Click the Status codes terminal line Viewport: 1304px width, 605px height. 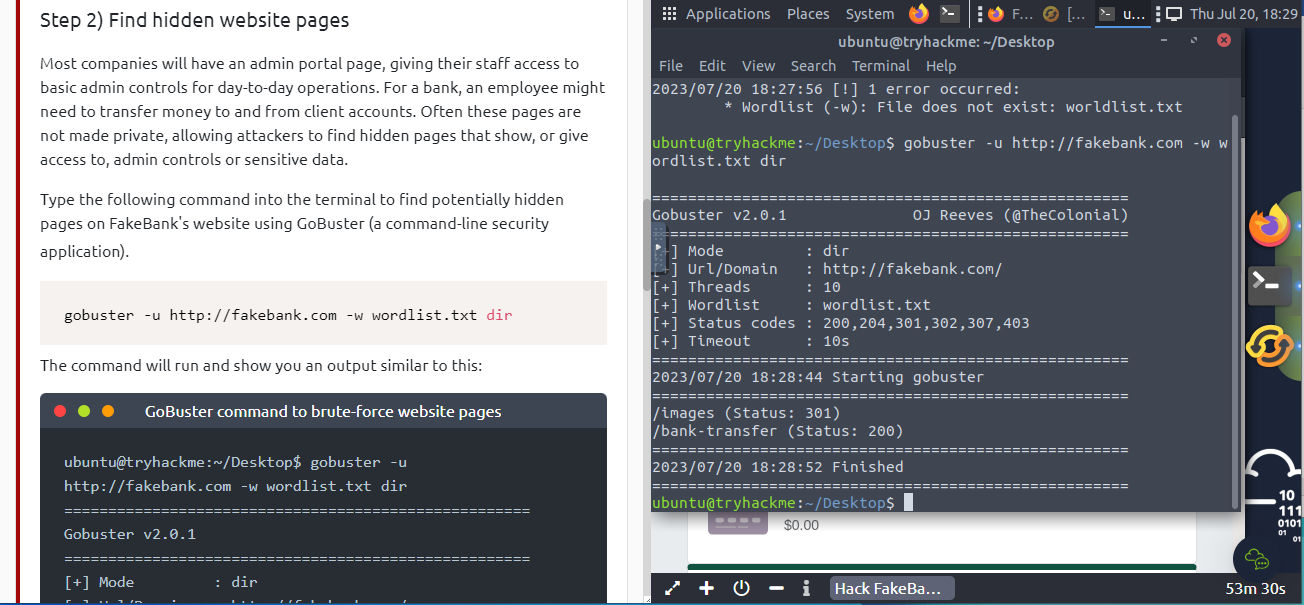pos(840,323)
